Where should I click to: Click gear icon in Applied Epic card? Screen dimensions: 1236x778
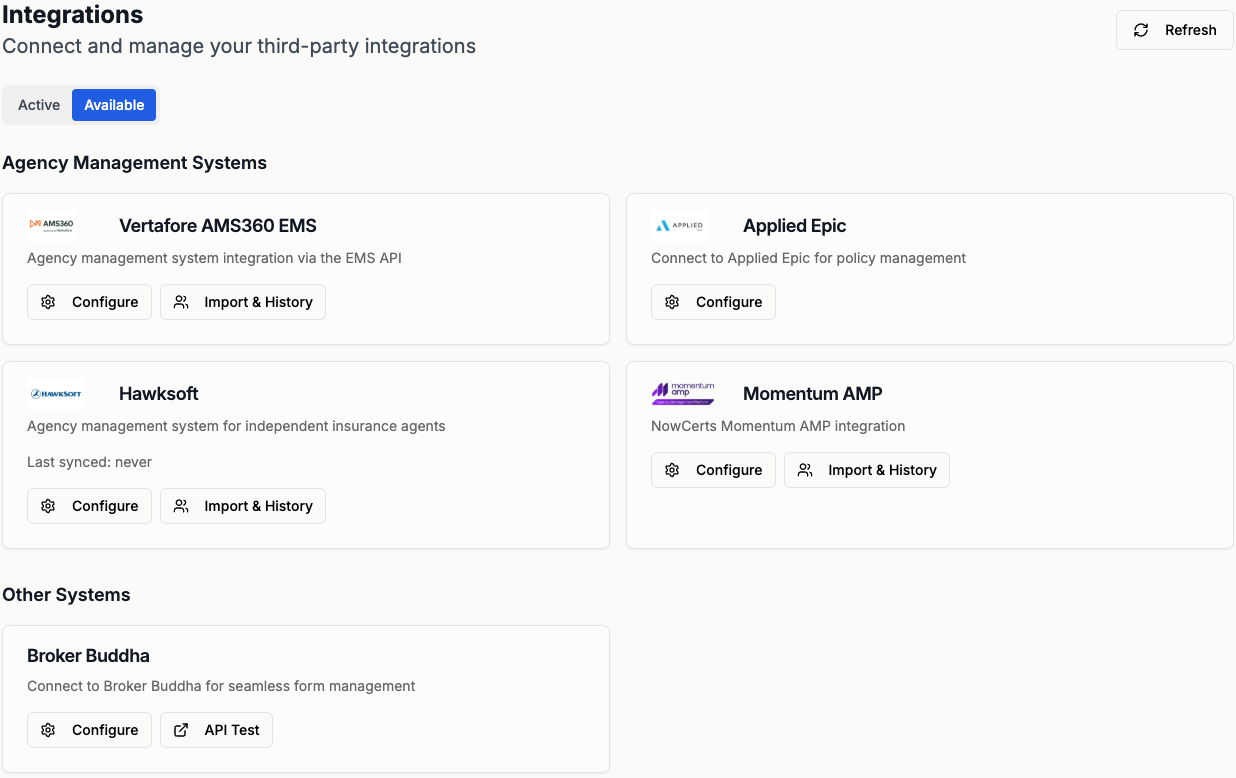coord(672,302)
